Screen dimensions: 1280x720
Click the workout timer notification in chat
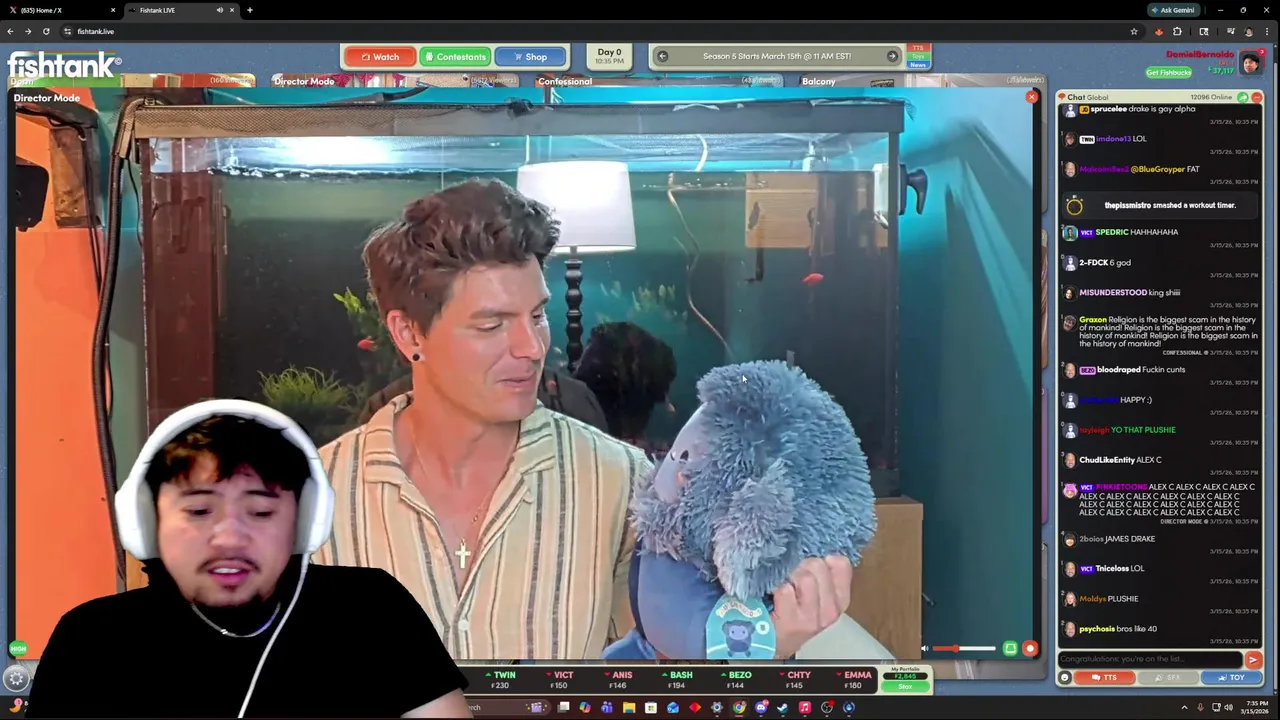point(1160,205)
